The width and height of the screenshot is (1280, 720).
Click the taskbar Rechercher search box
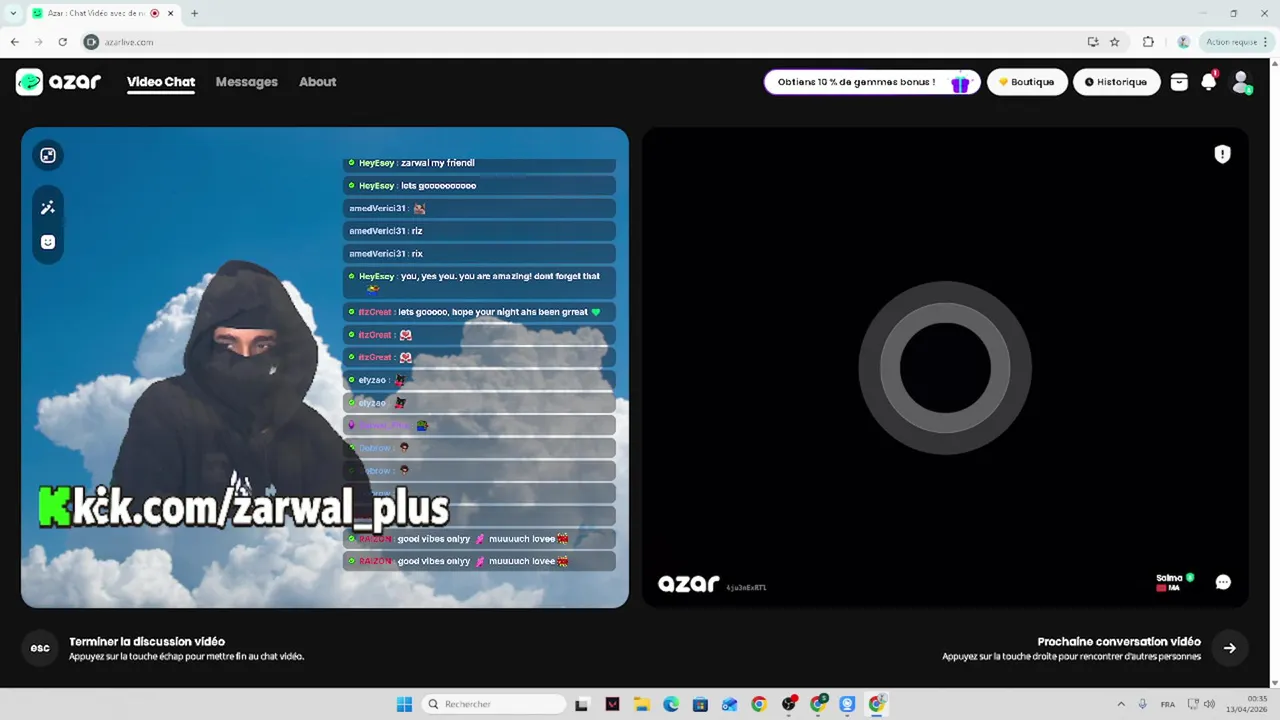[x=494, y=704]
